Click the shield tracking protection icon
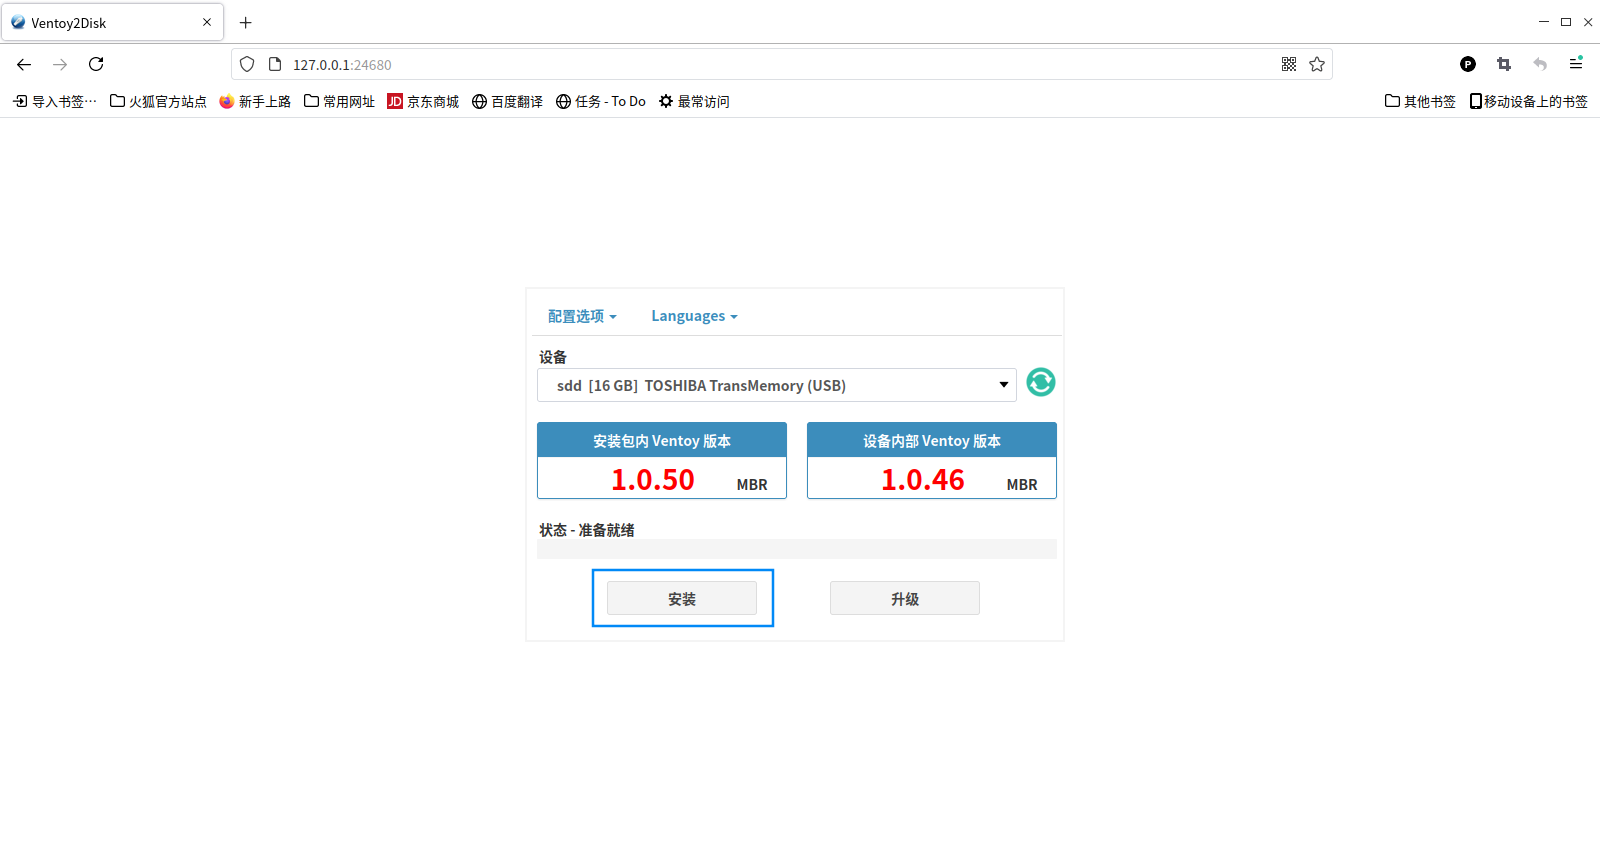Viewport: 1600px width, 855px height. [247, 64]
